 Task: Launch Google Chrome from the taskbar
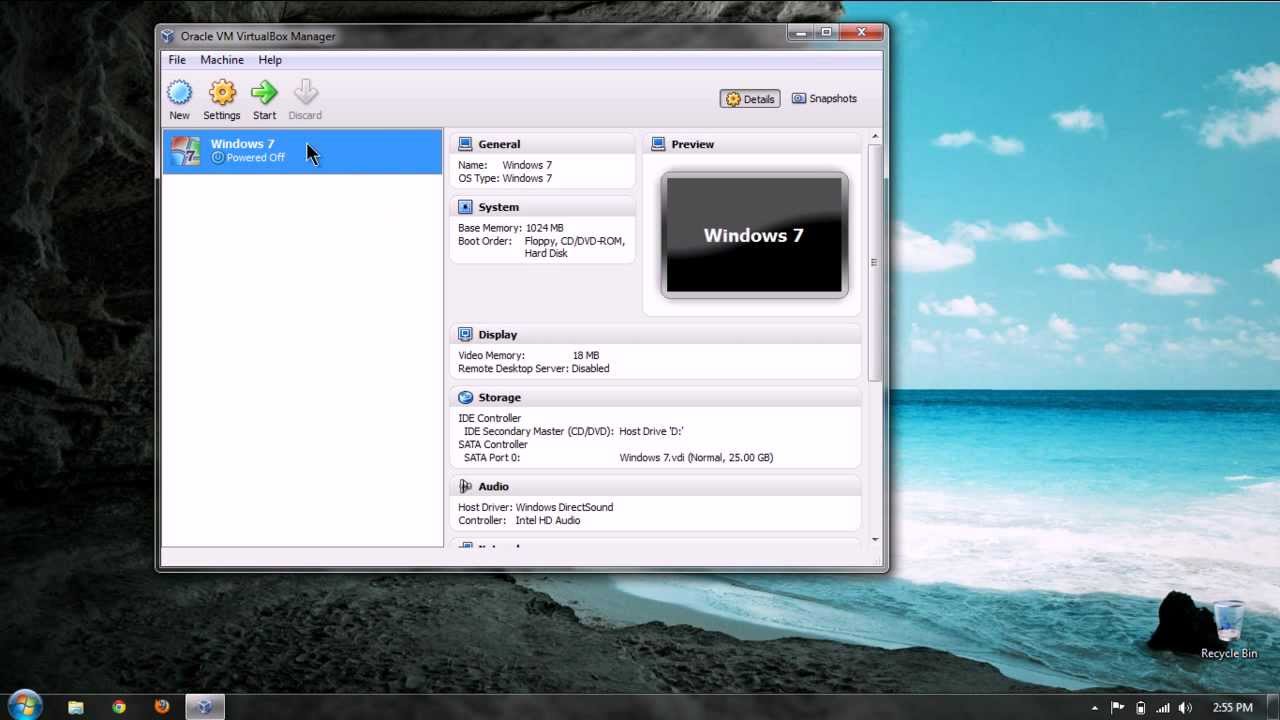[119, 707]
